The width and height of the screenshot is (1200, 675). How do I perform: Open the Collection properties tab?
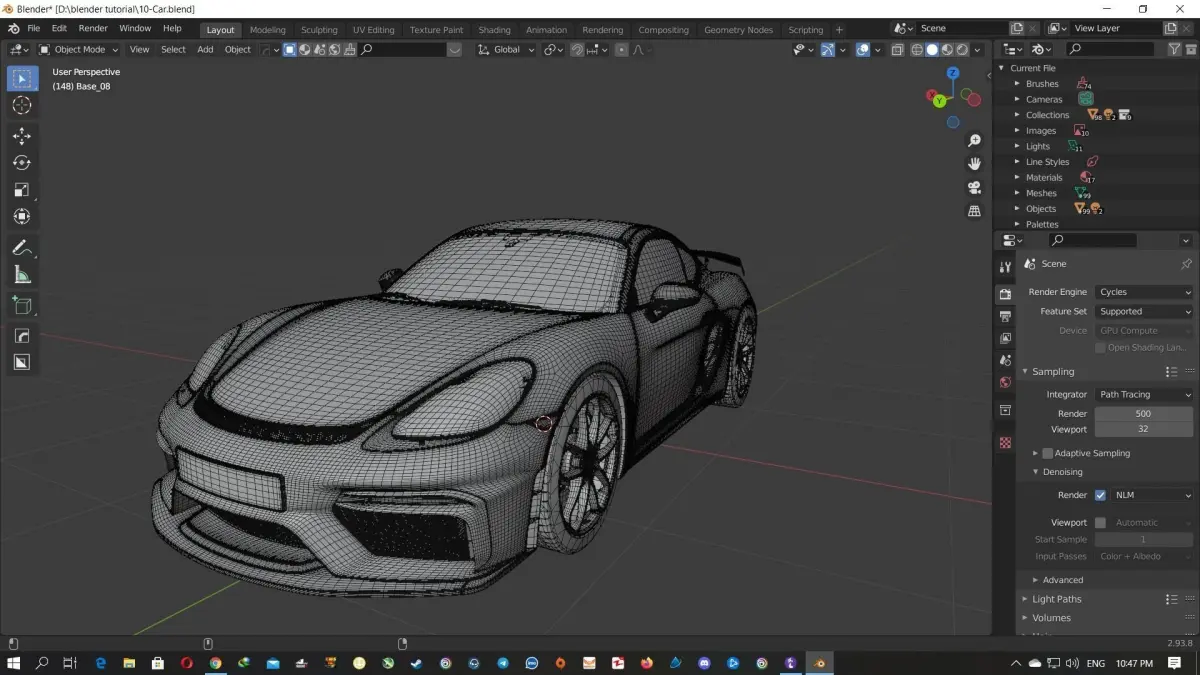click(1005, 410)
